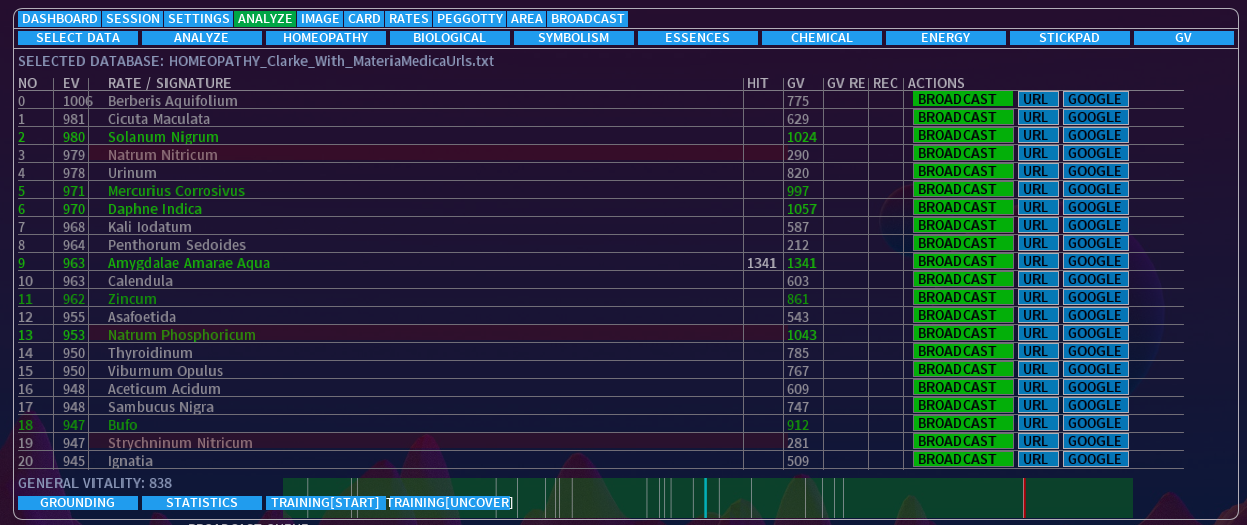Google search Daphne Indica entry
Image resolution: width=1247 pixels, height=525 pixels.
click(1095, 207)
